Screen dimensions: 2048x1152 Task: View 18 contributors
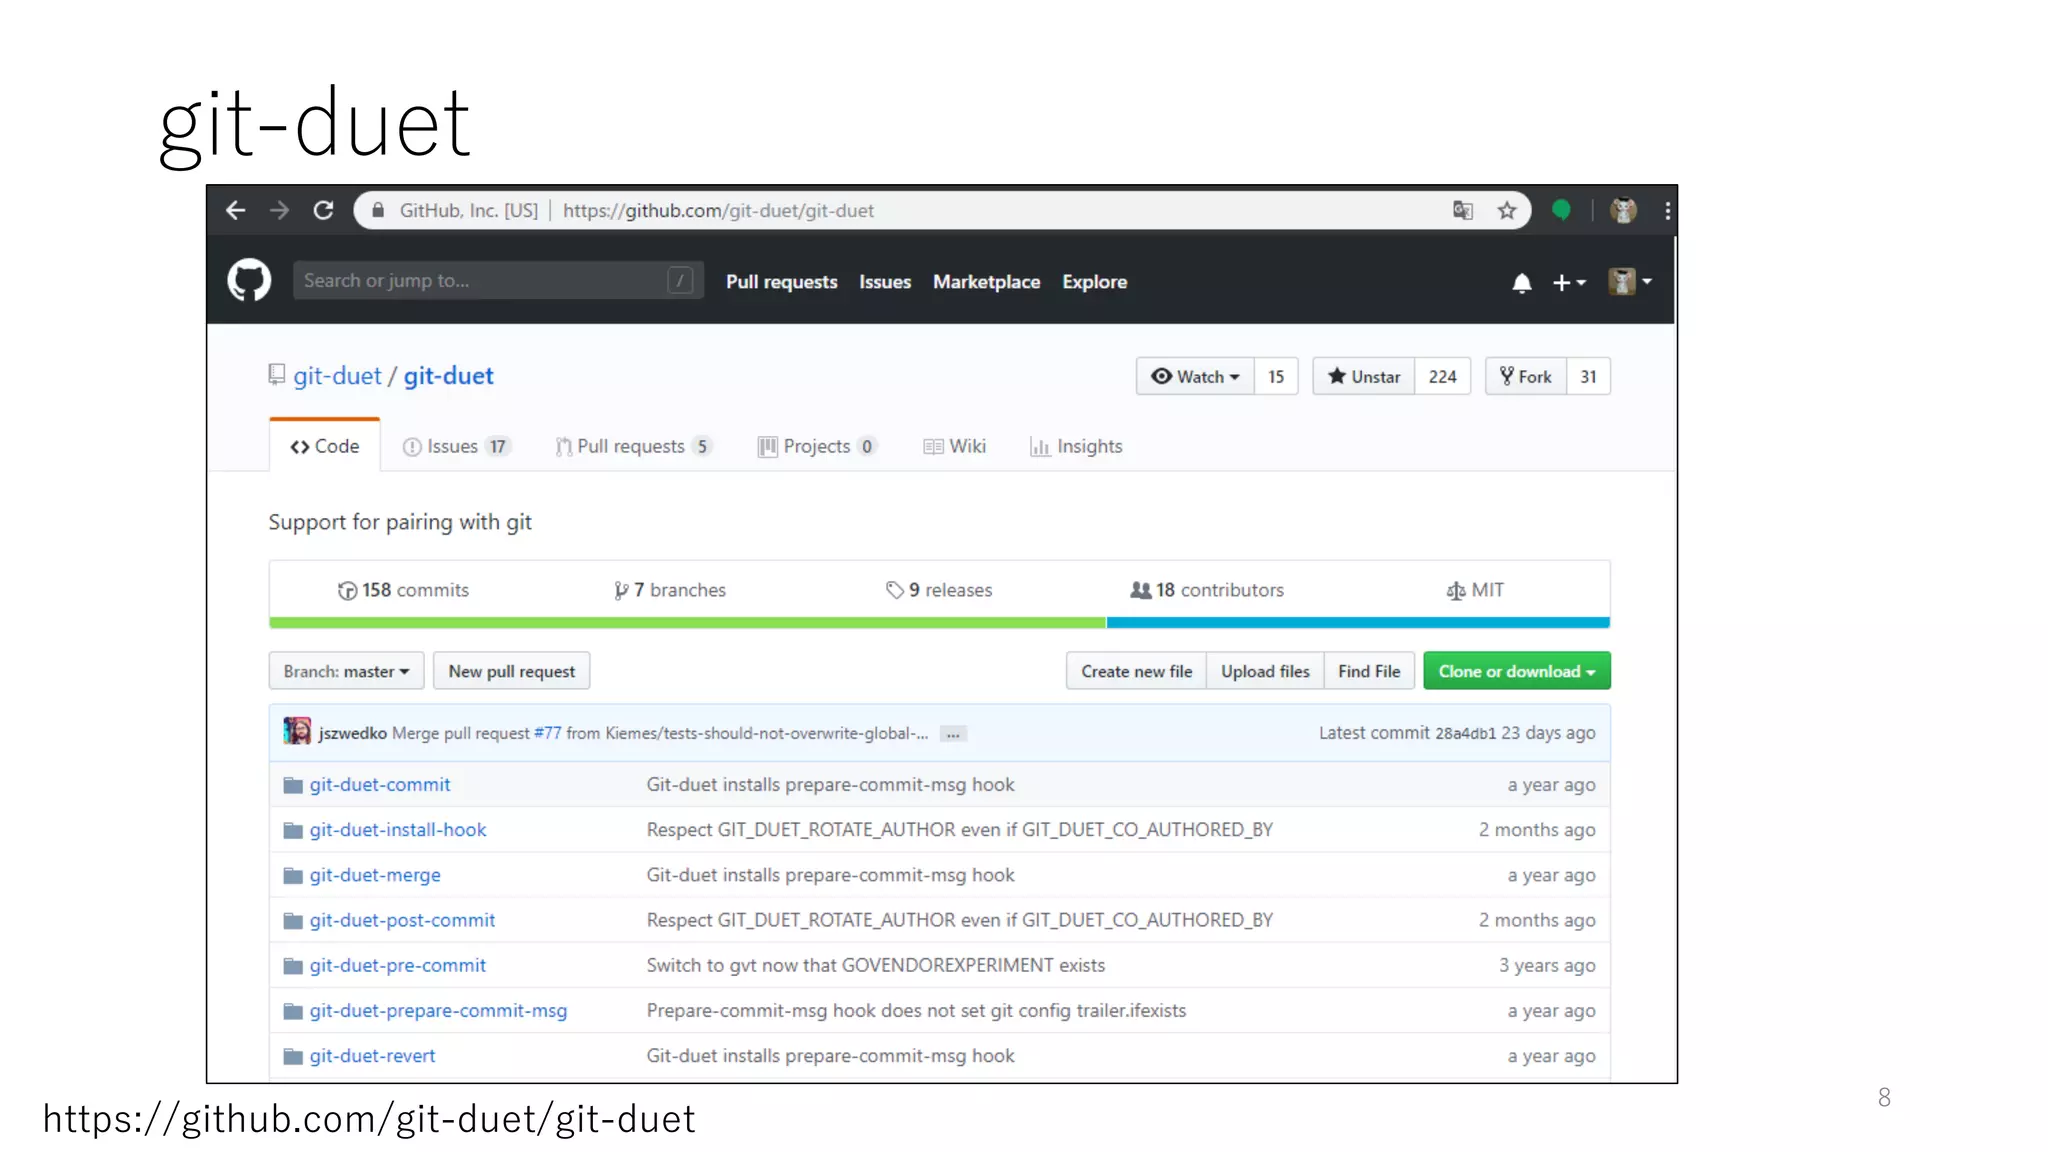coord(1207,590)
